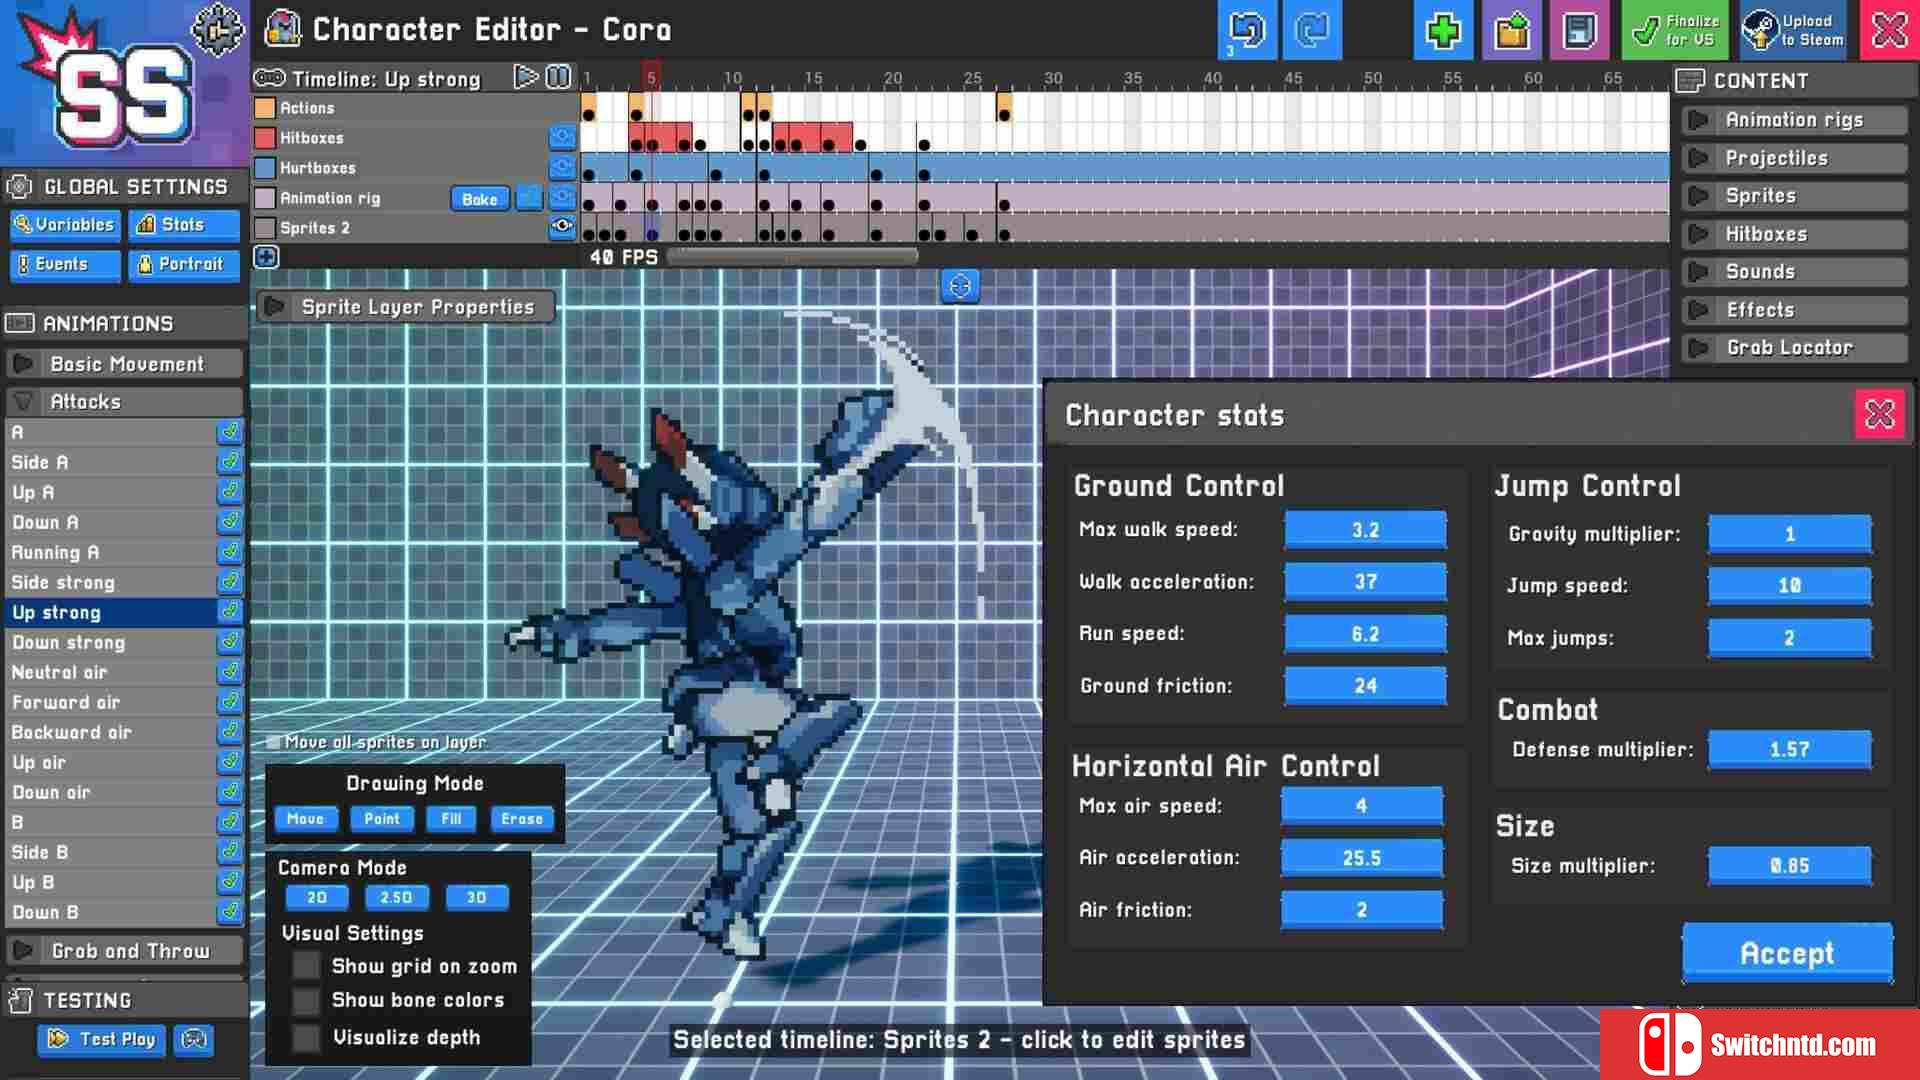Enable Visualize depth checkbox

pyautogui.click(x=306, y=1037)
